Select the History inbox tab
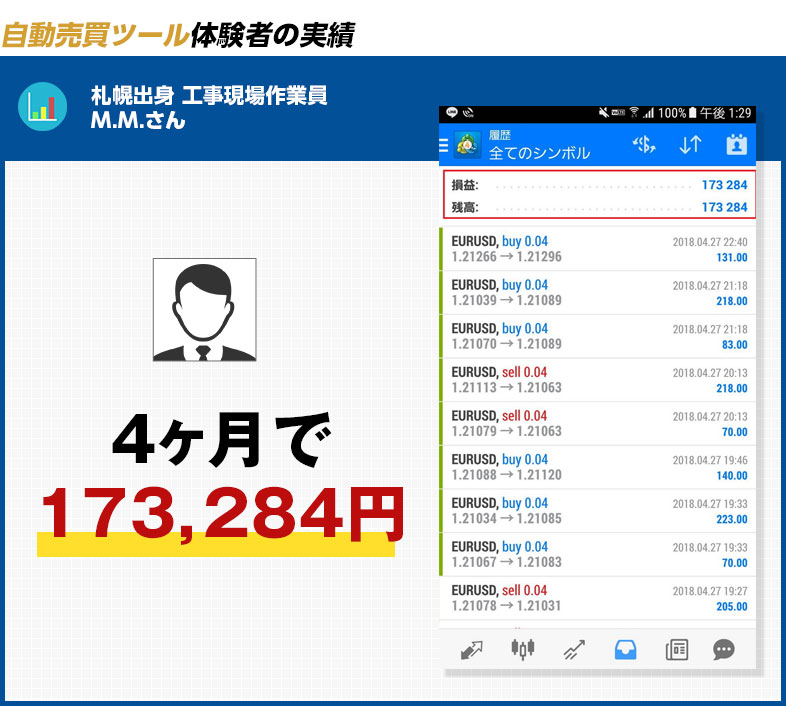786x706 pixels. tap(625, 650)
